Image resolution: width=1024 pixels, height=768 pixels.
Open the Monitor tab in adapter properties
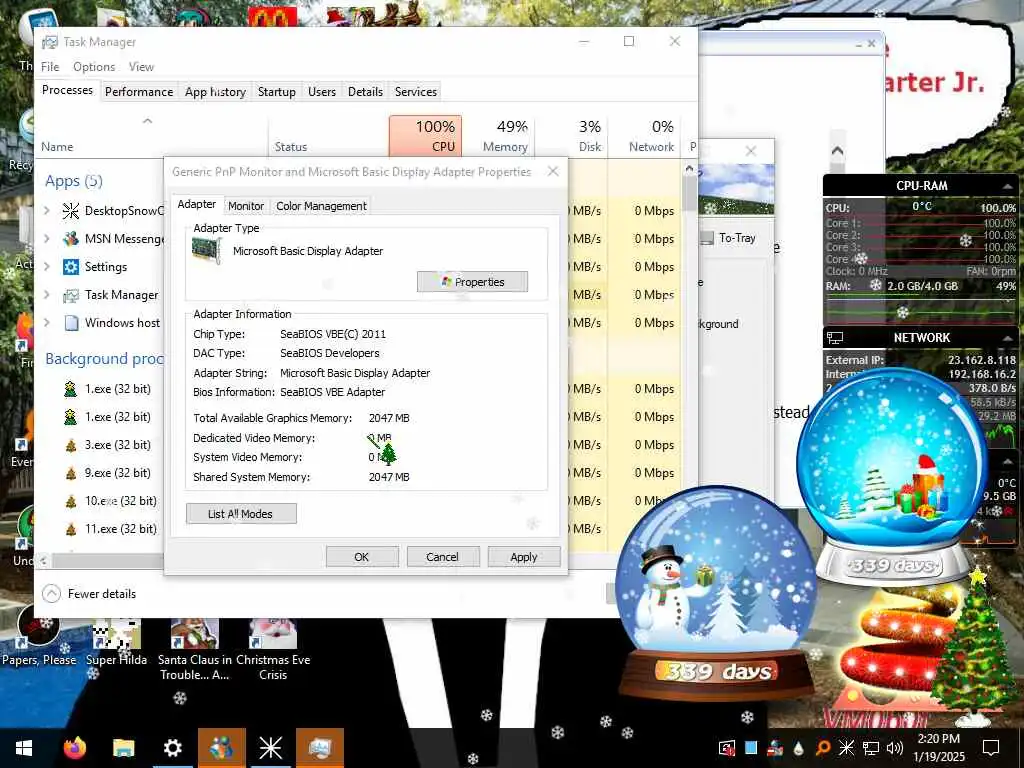coord(246,206)
